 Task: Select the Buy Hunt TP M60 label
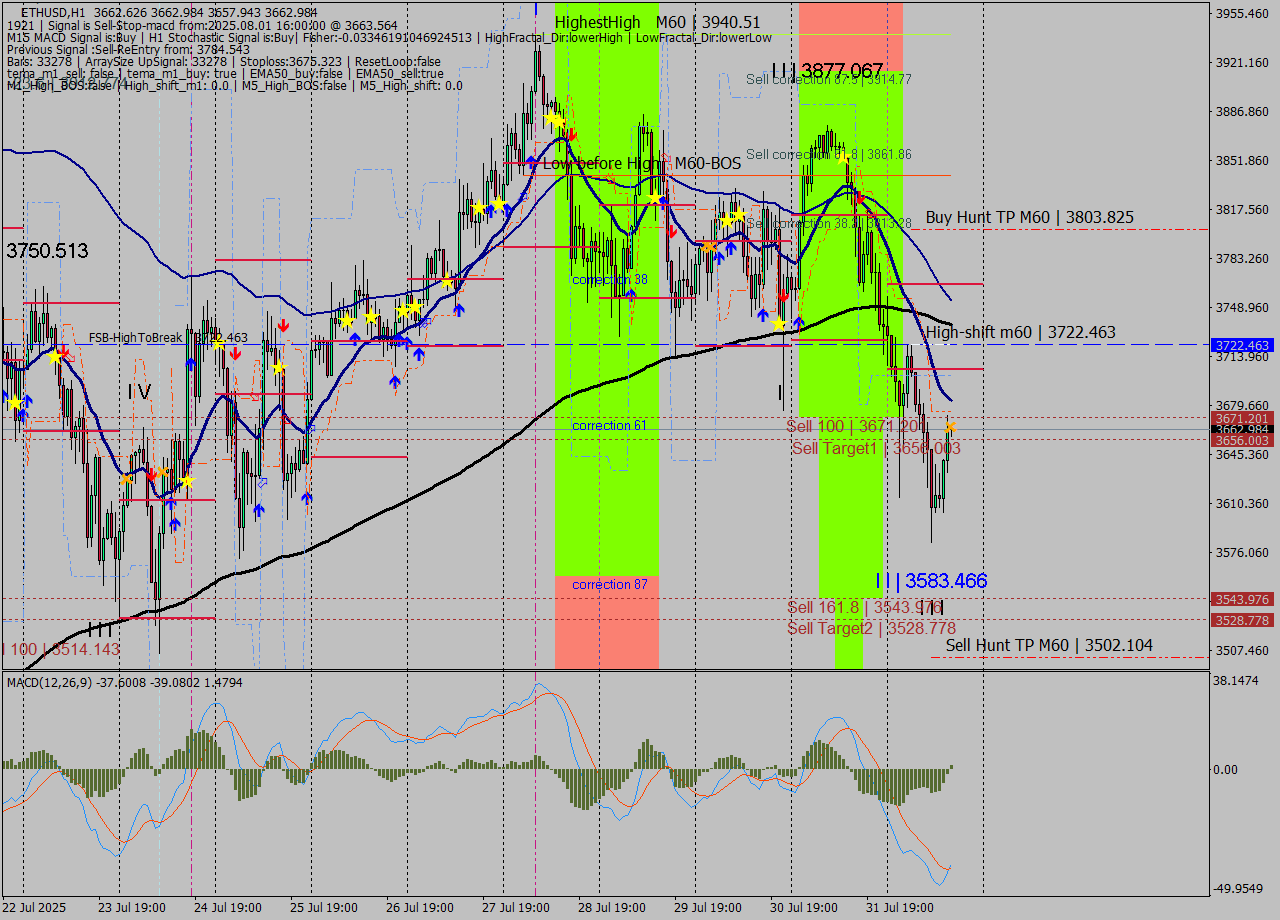coord(1029,217)
